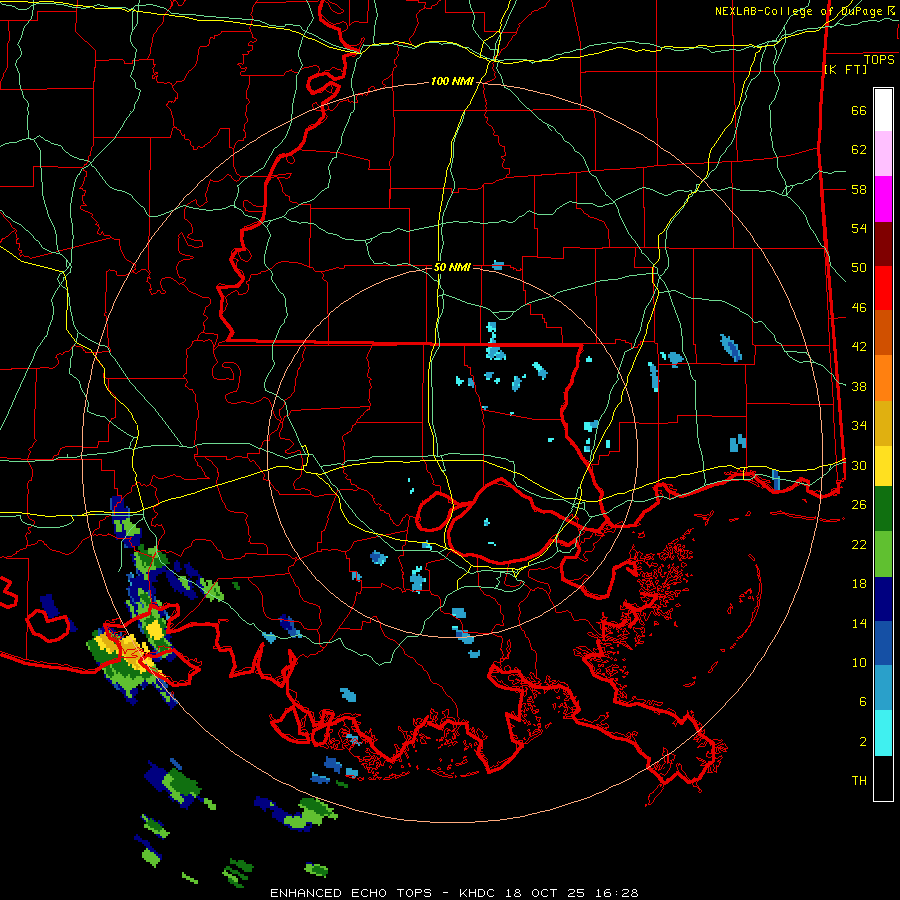Screen dimensions: 900x900
Task: Click the legend value "38"
Action: point(859,386)
